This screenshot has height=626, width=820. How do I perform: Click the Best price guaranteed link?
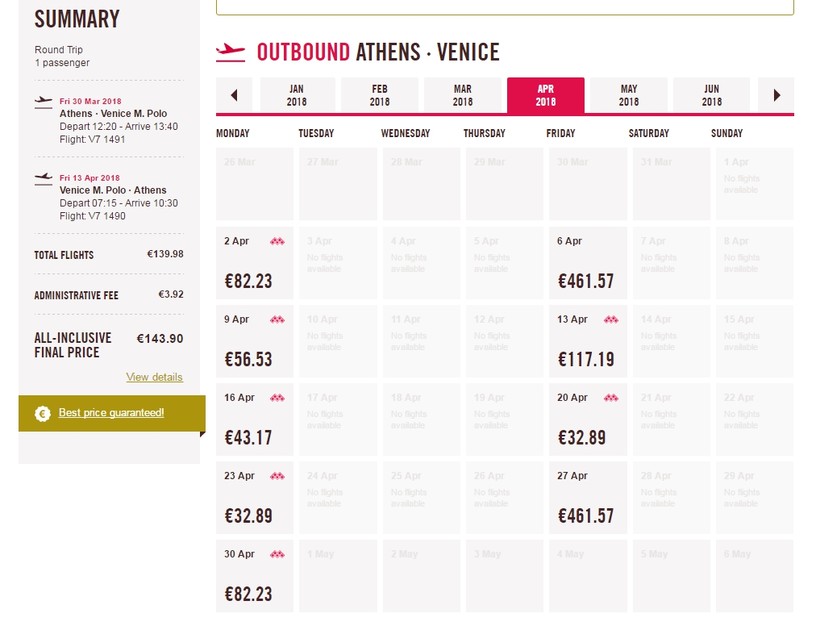click(x=111, y=413)
